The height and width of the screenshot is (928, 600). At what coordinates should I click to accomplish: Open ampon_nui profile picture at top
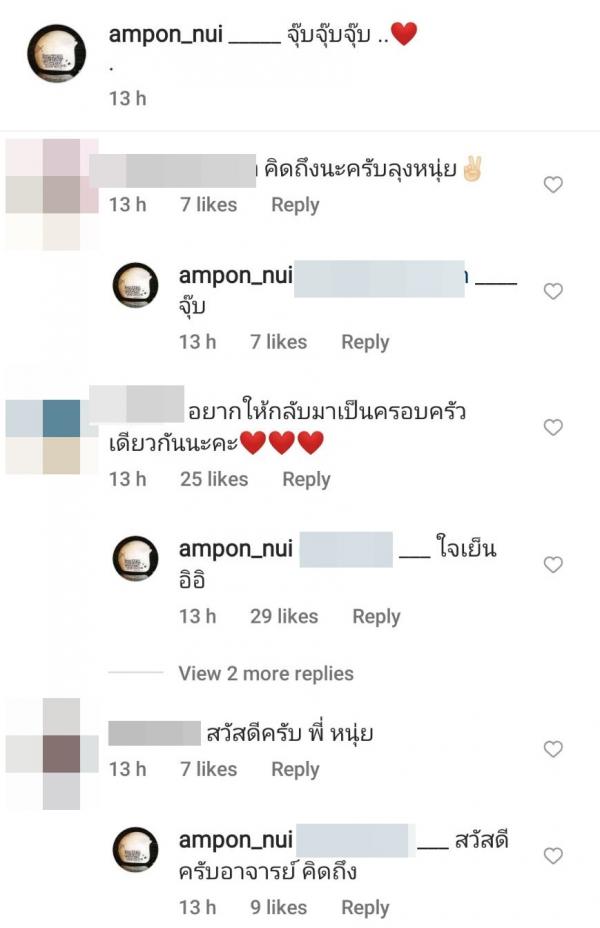[57, 53]
